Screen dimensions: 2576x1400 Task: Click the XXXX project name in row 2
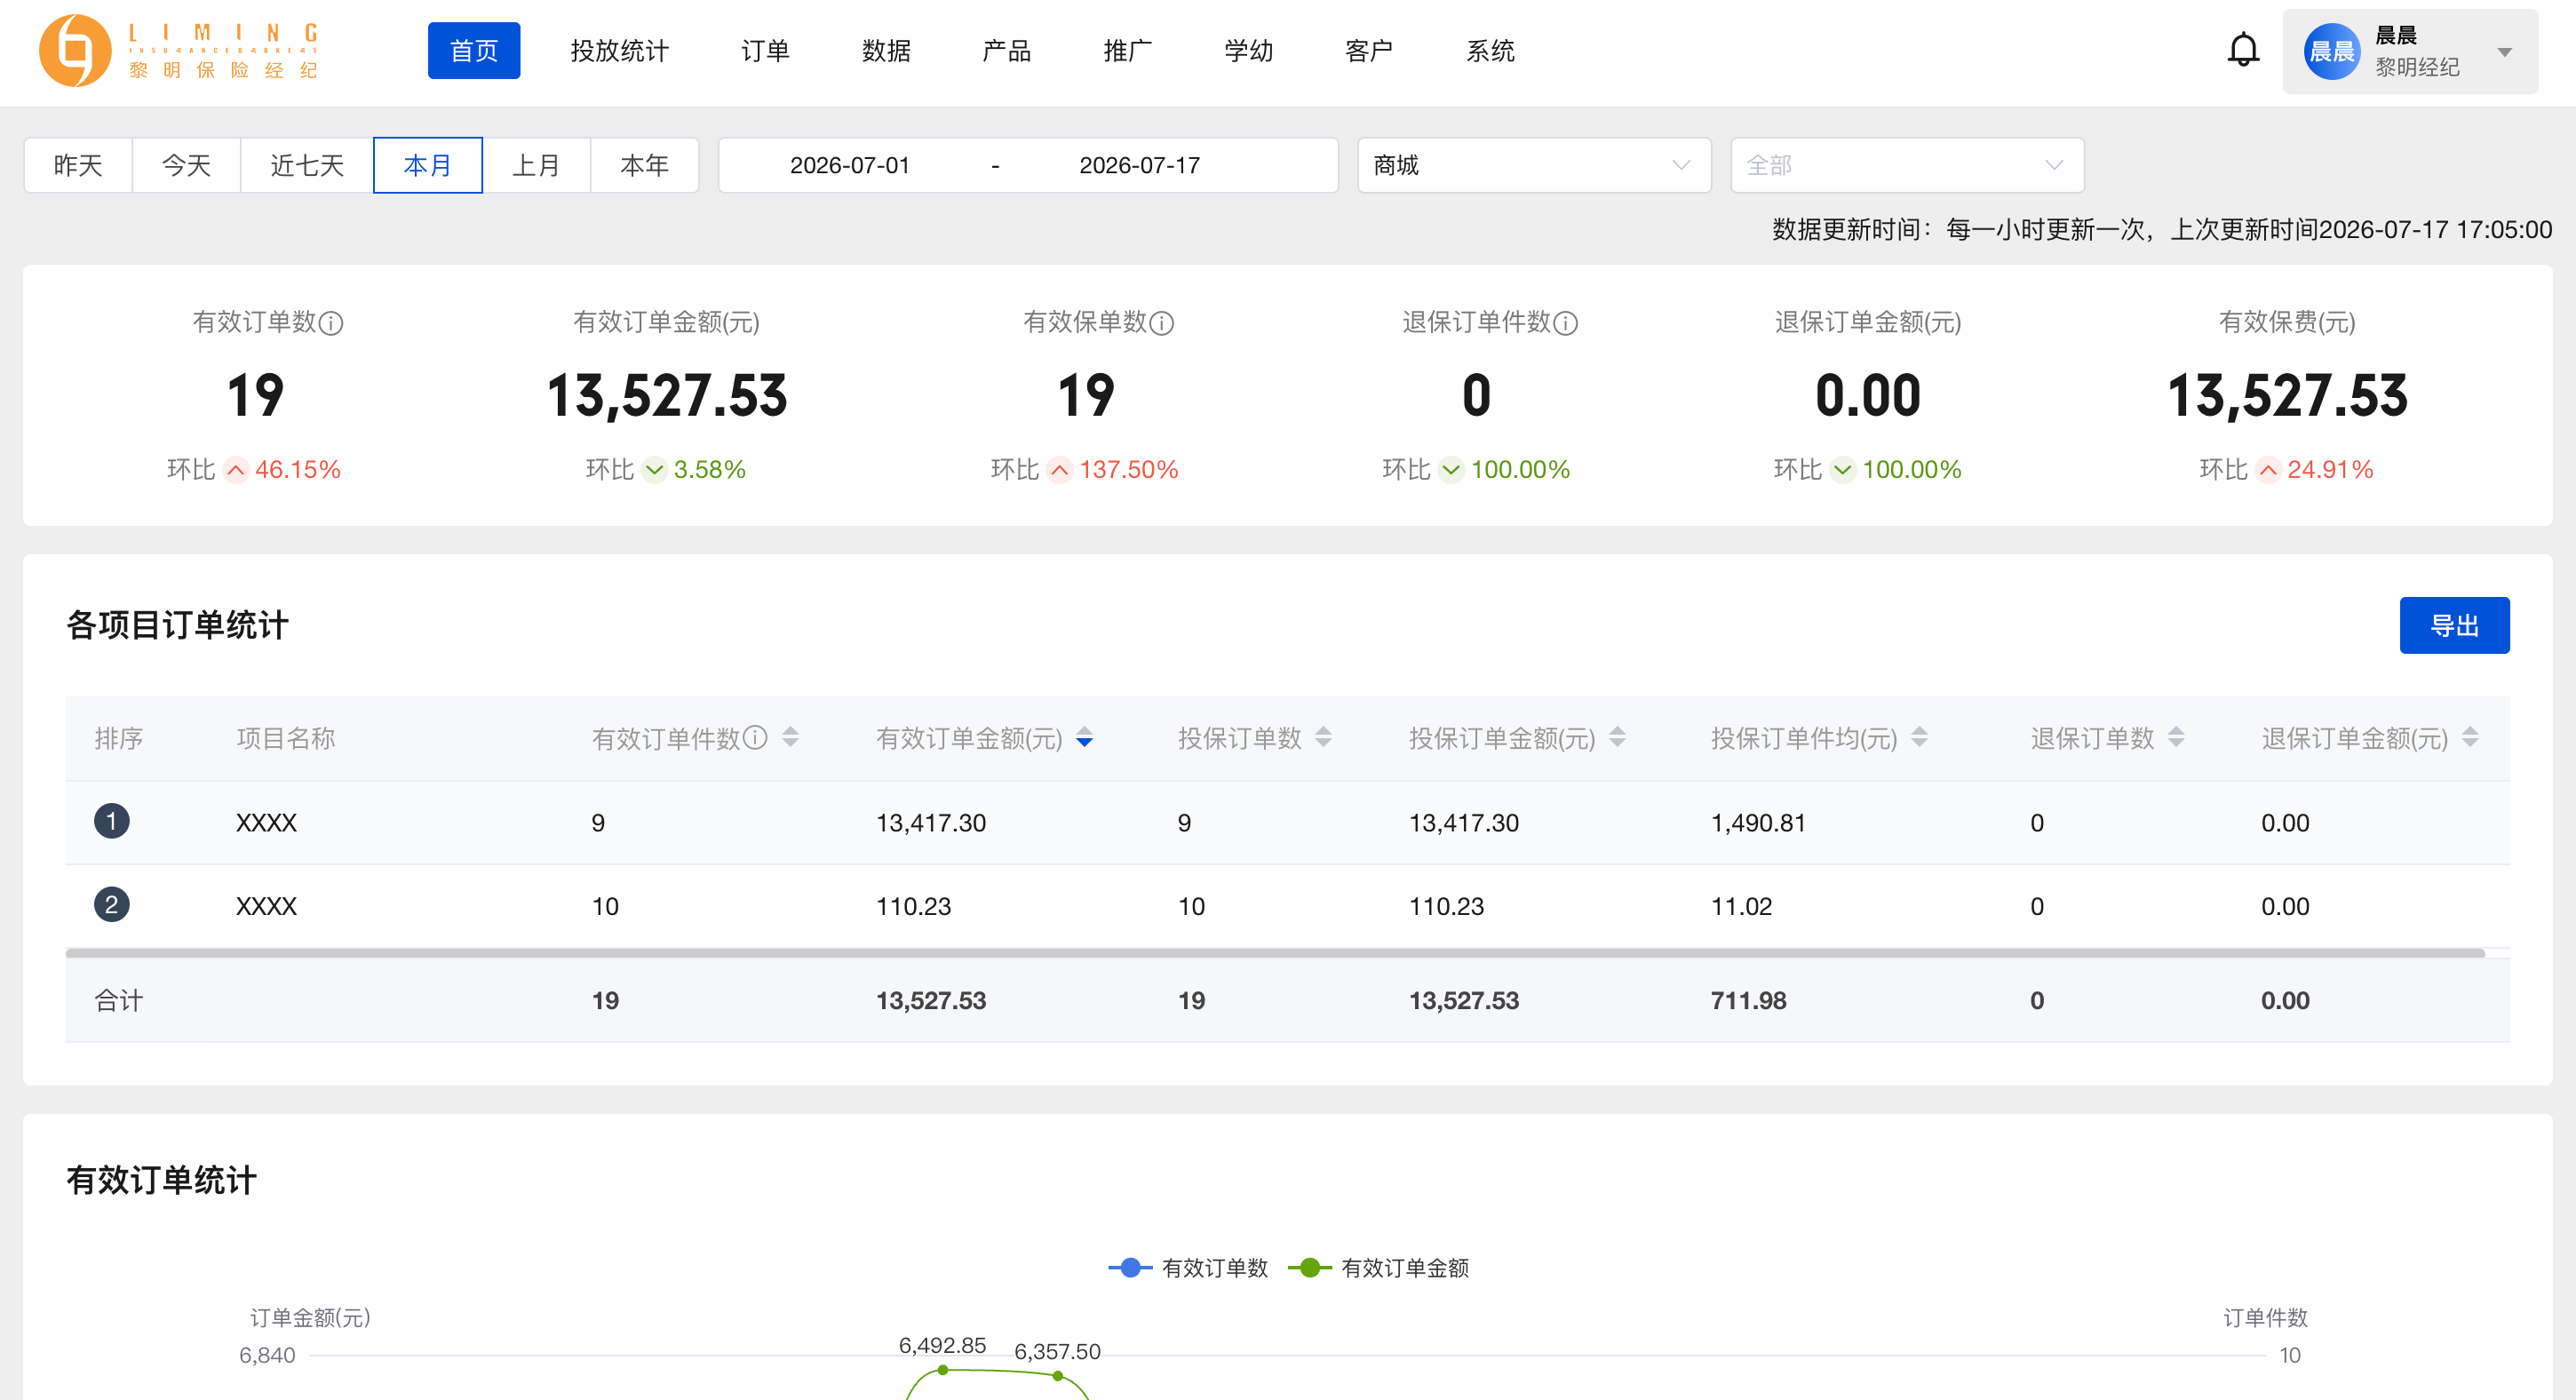(266, 906)
